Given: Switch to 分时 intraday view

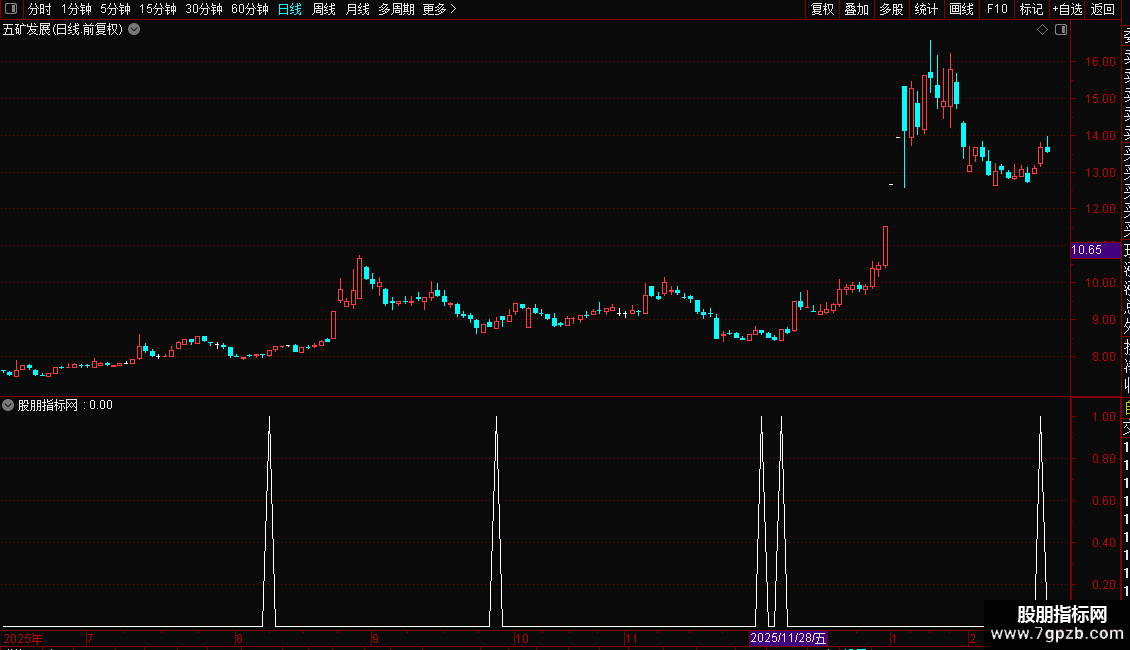Looking at the screenshot, I should pyautogui.click(x=40, y=9).
